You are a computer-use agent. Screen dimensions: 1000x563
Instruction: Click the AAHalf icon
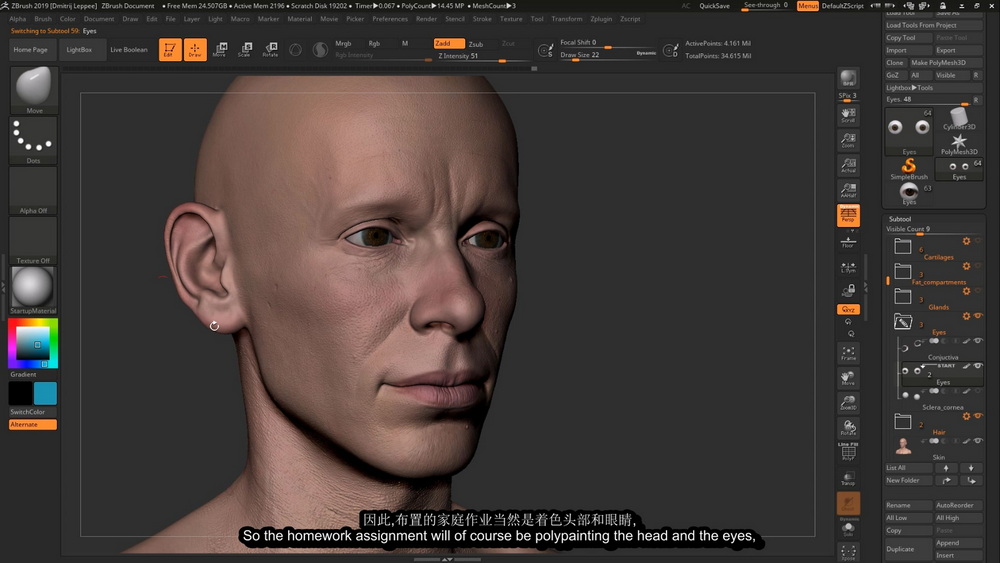848,190
